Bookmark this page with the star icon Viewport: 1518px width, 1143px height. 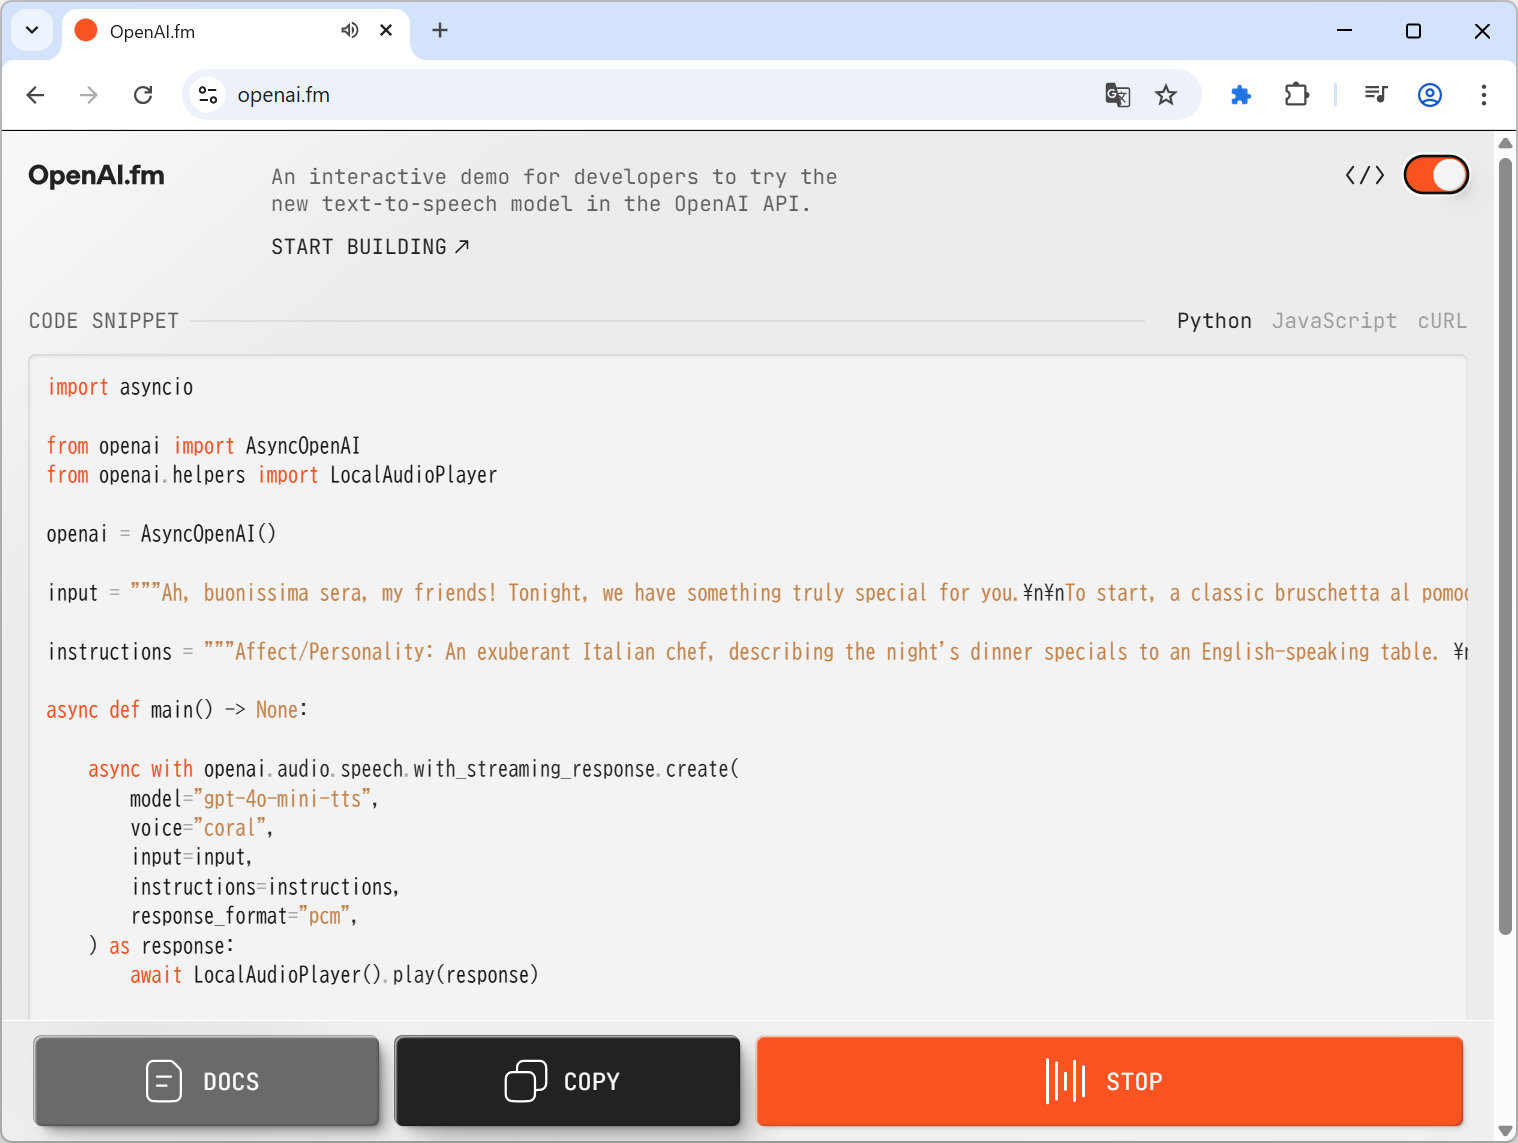point(1166,95)
